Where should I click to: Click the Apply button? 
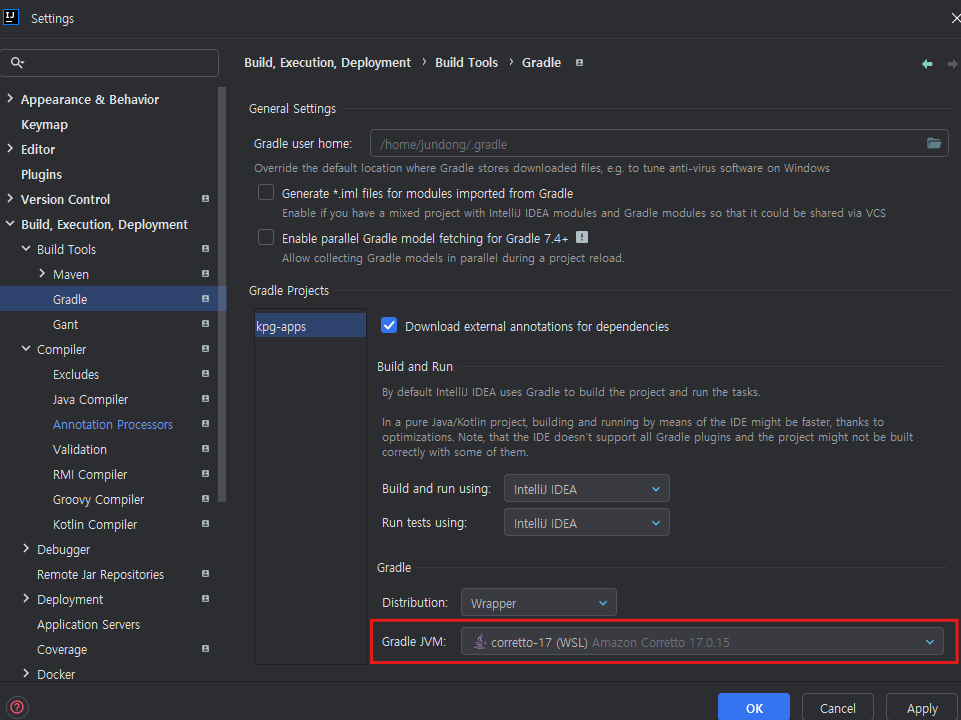coord(922,708)
